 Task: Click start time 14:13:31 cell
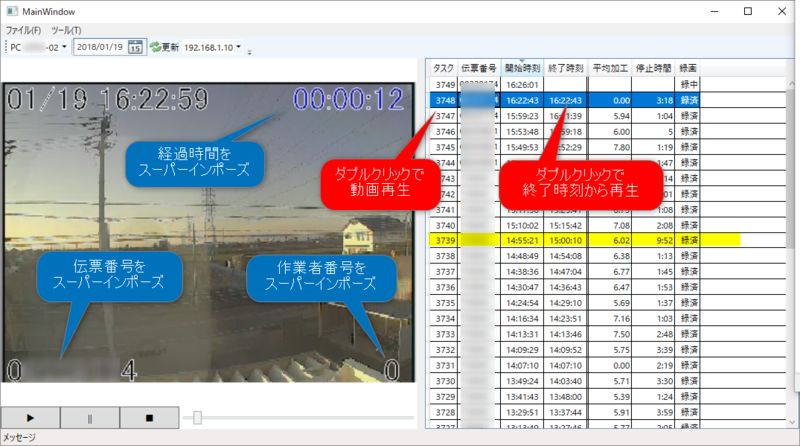pos(522,334)
